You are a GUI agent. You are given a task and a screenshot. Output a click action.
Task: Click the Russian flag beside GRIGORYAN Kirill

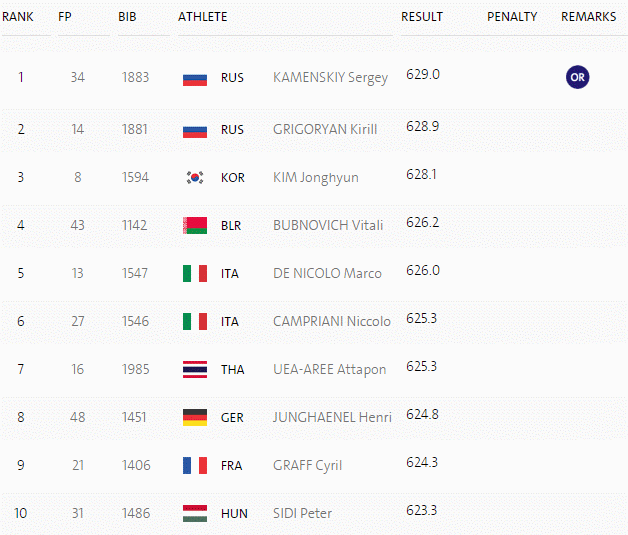tap(195, 132)
